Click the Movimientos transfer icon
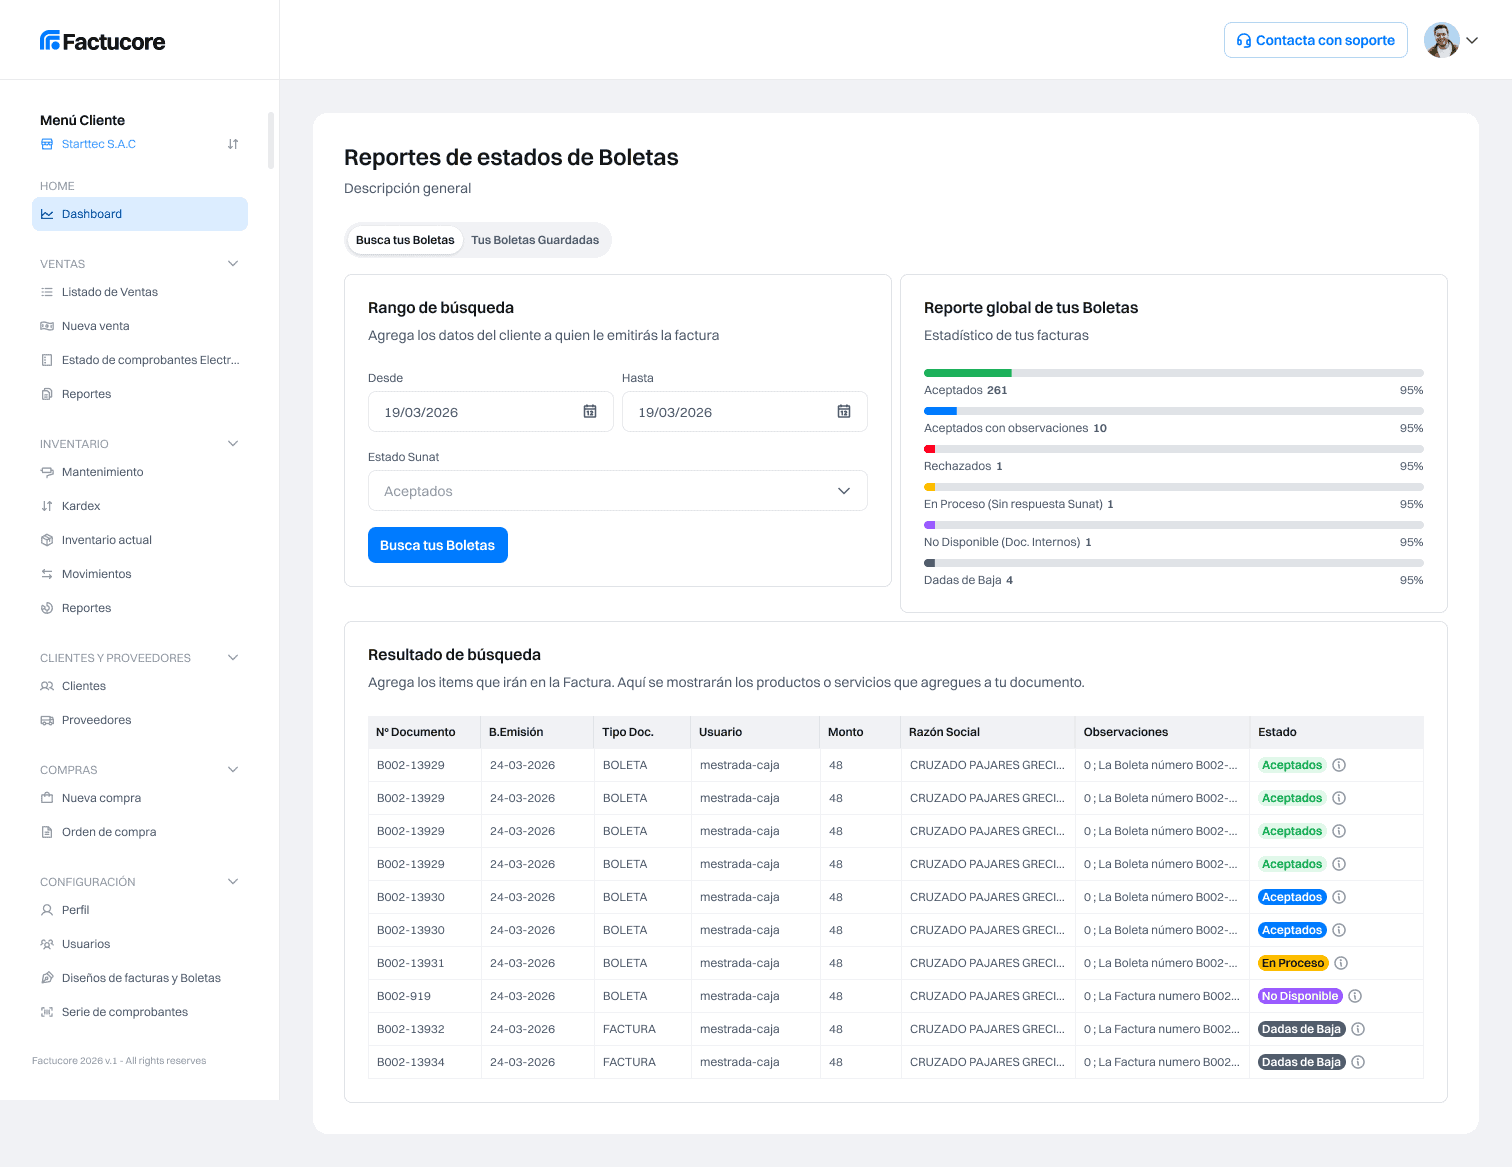Image resolution: width=1512 pixels, height=1167 pixels. coord(47,574)
